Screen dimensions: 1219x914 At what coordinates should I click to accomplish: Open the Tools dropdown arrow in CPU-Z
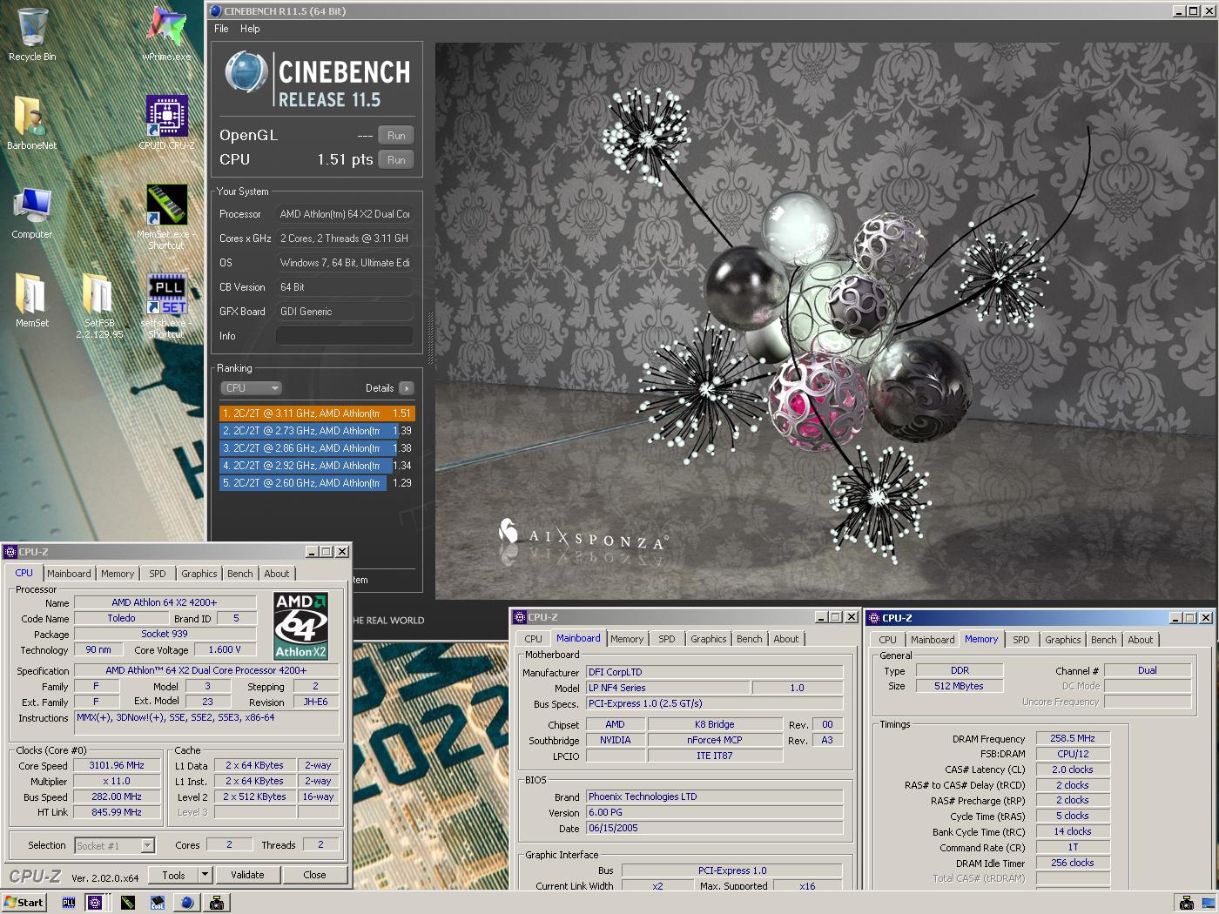point(205,875)
